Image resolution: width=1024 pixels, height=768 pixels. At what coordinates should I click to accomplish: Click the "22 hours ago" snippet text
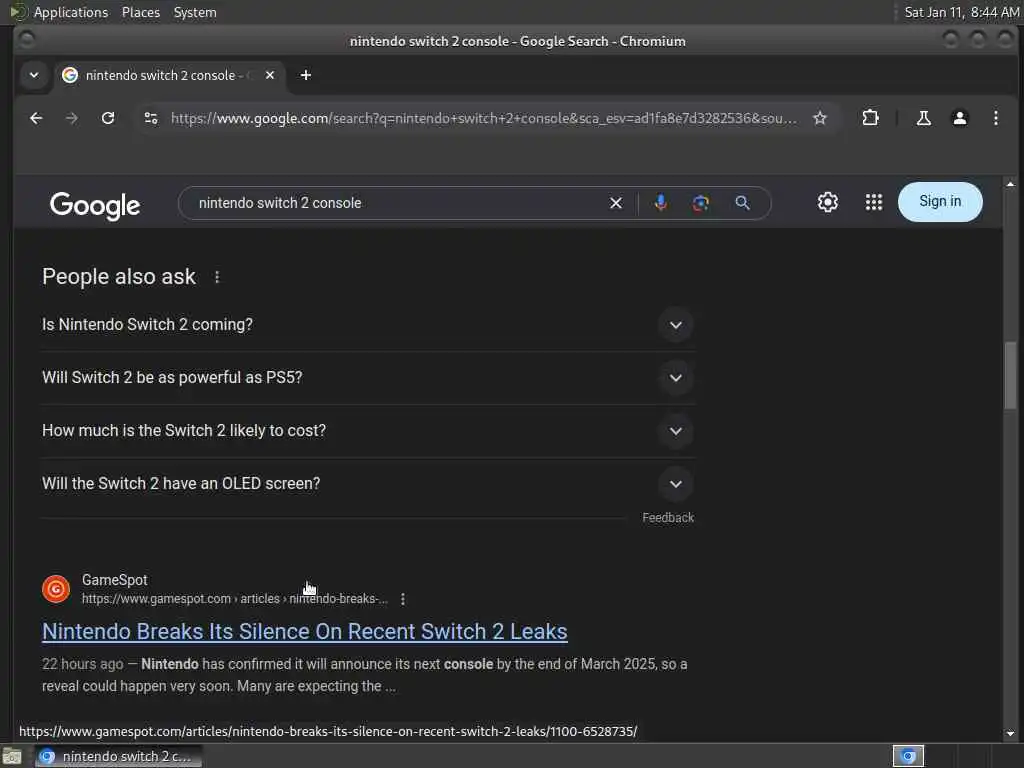click(x=82, y=664)
